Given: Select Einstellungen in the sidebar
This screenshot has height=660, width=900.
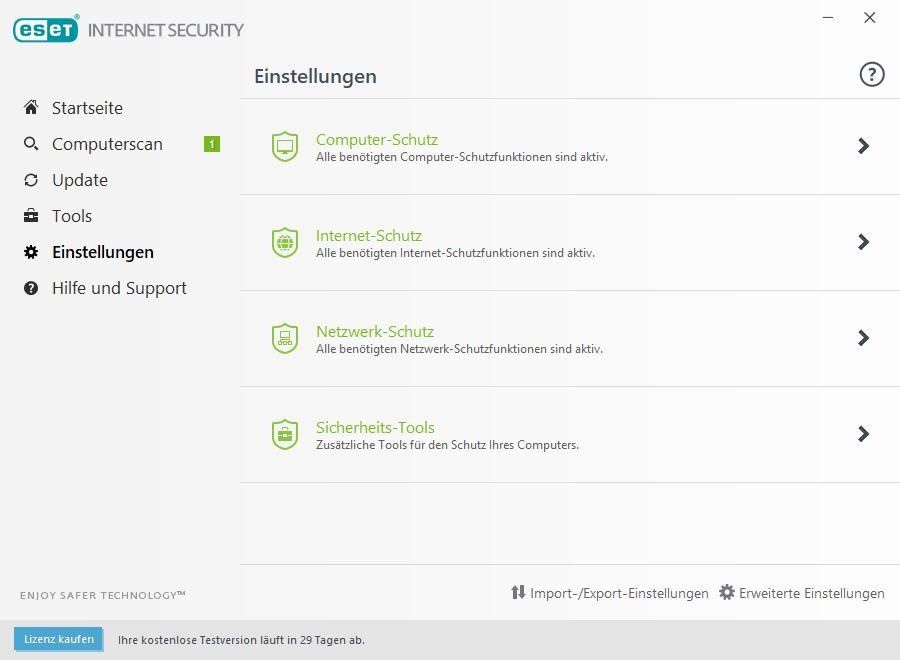Looking at the screenshot, I should (103, 252).
